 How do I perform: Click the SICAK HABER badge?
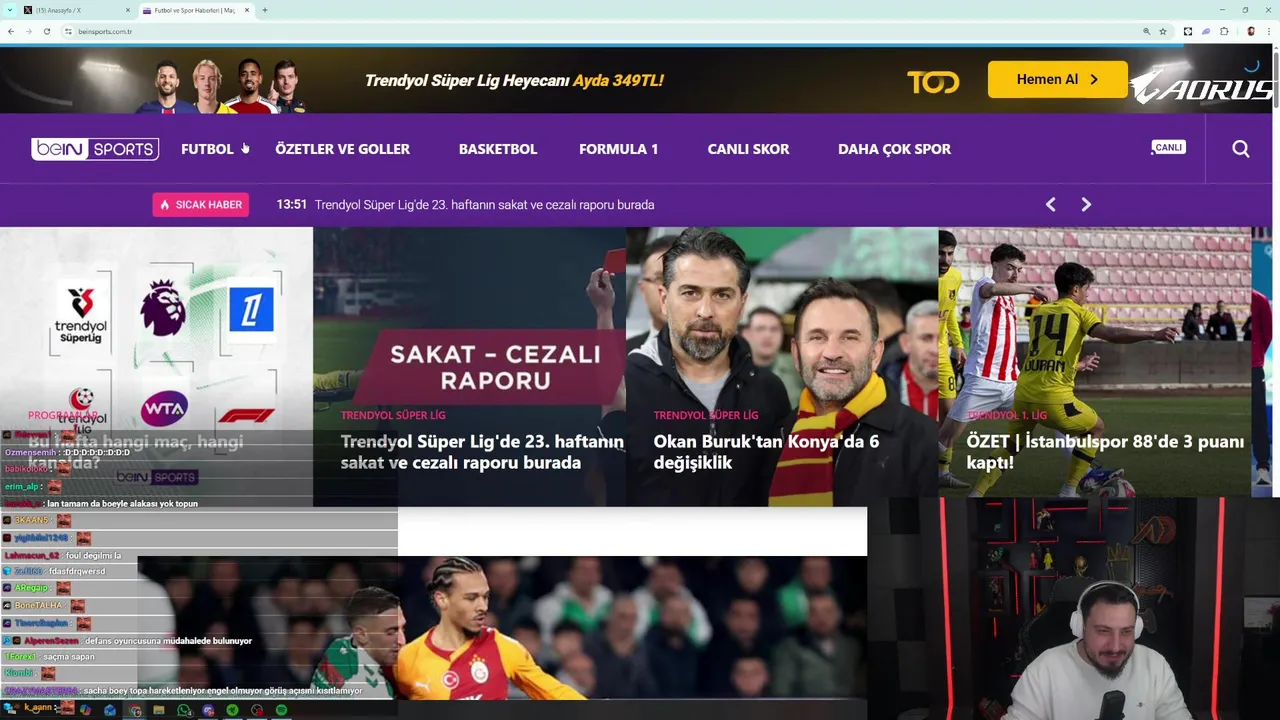coord(201,204)
